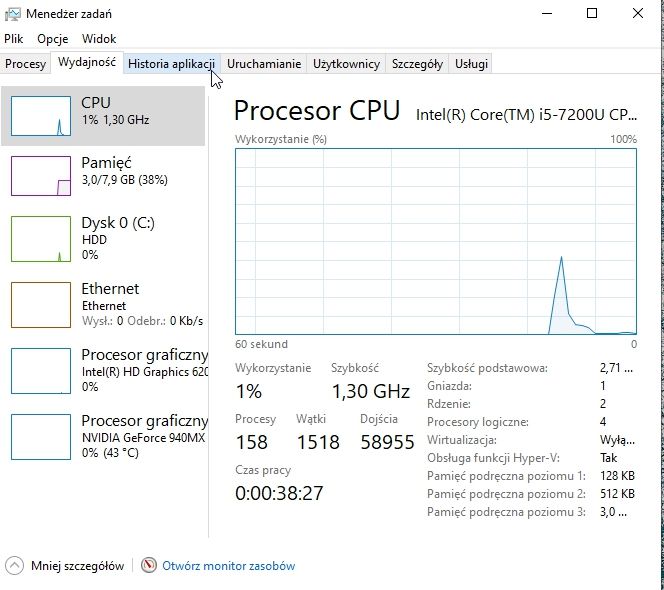
Task: Click the Task Manager title bar icon
Action: pos(12,14)
